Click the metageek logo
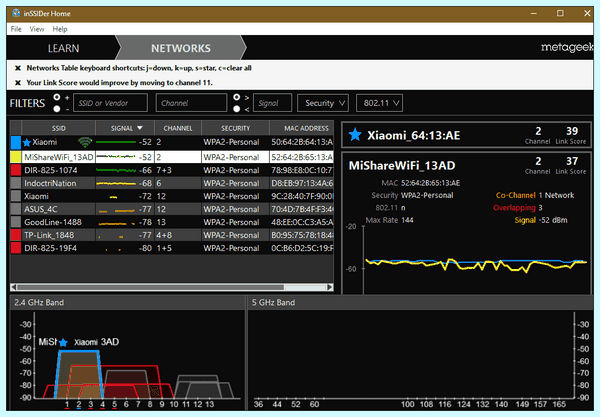This screenshot has height=417, width=600. (x=567, y=47)
